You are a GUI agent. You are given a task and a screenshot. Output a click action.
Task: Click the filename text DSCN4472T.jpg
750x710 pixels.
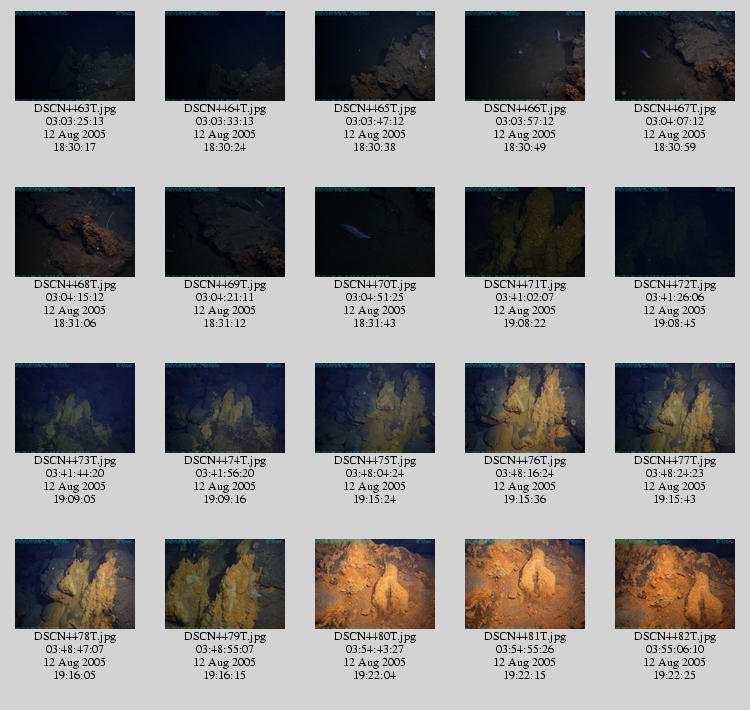675,285
